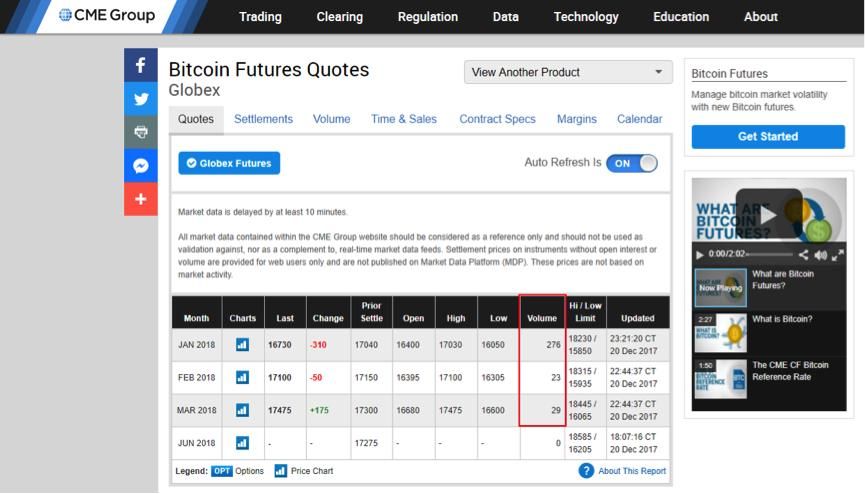Open the MAR 2018 price chart icon

tap(242, 410)
